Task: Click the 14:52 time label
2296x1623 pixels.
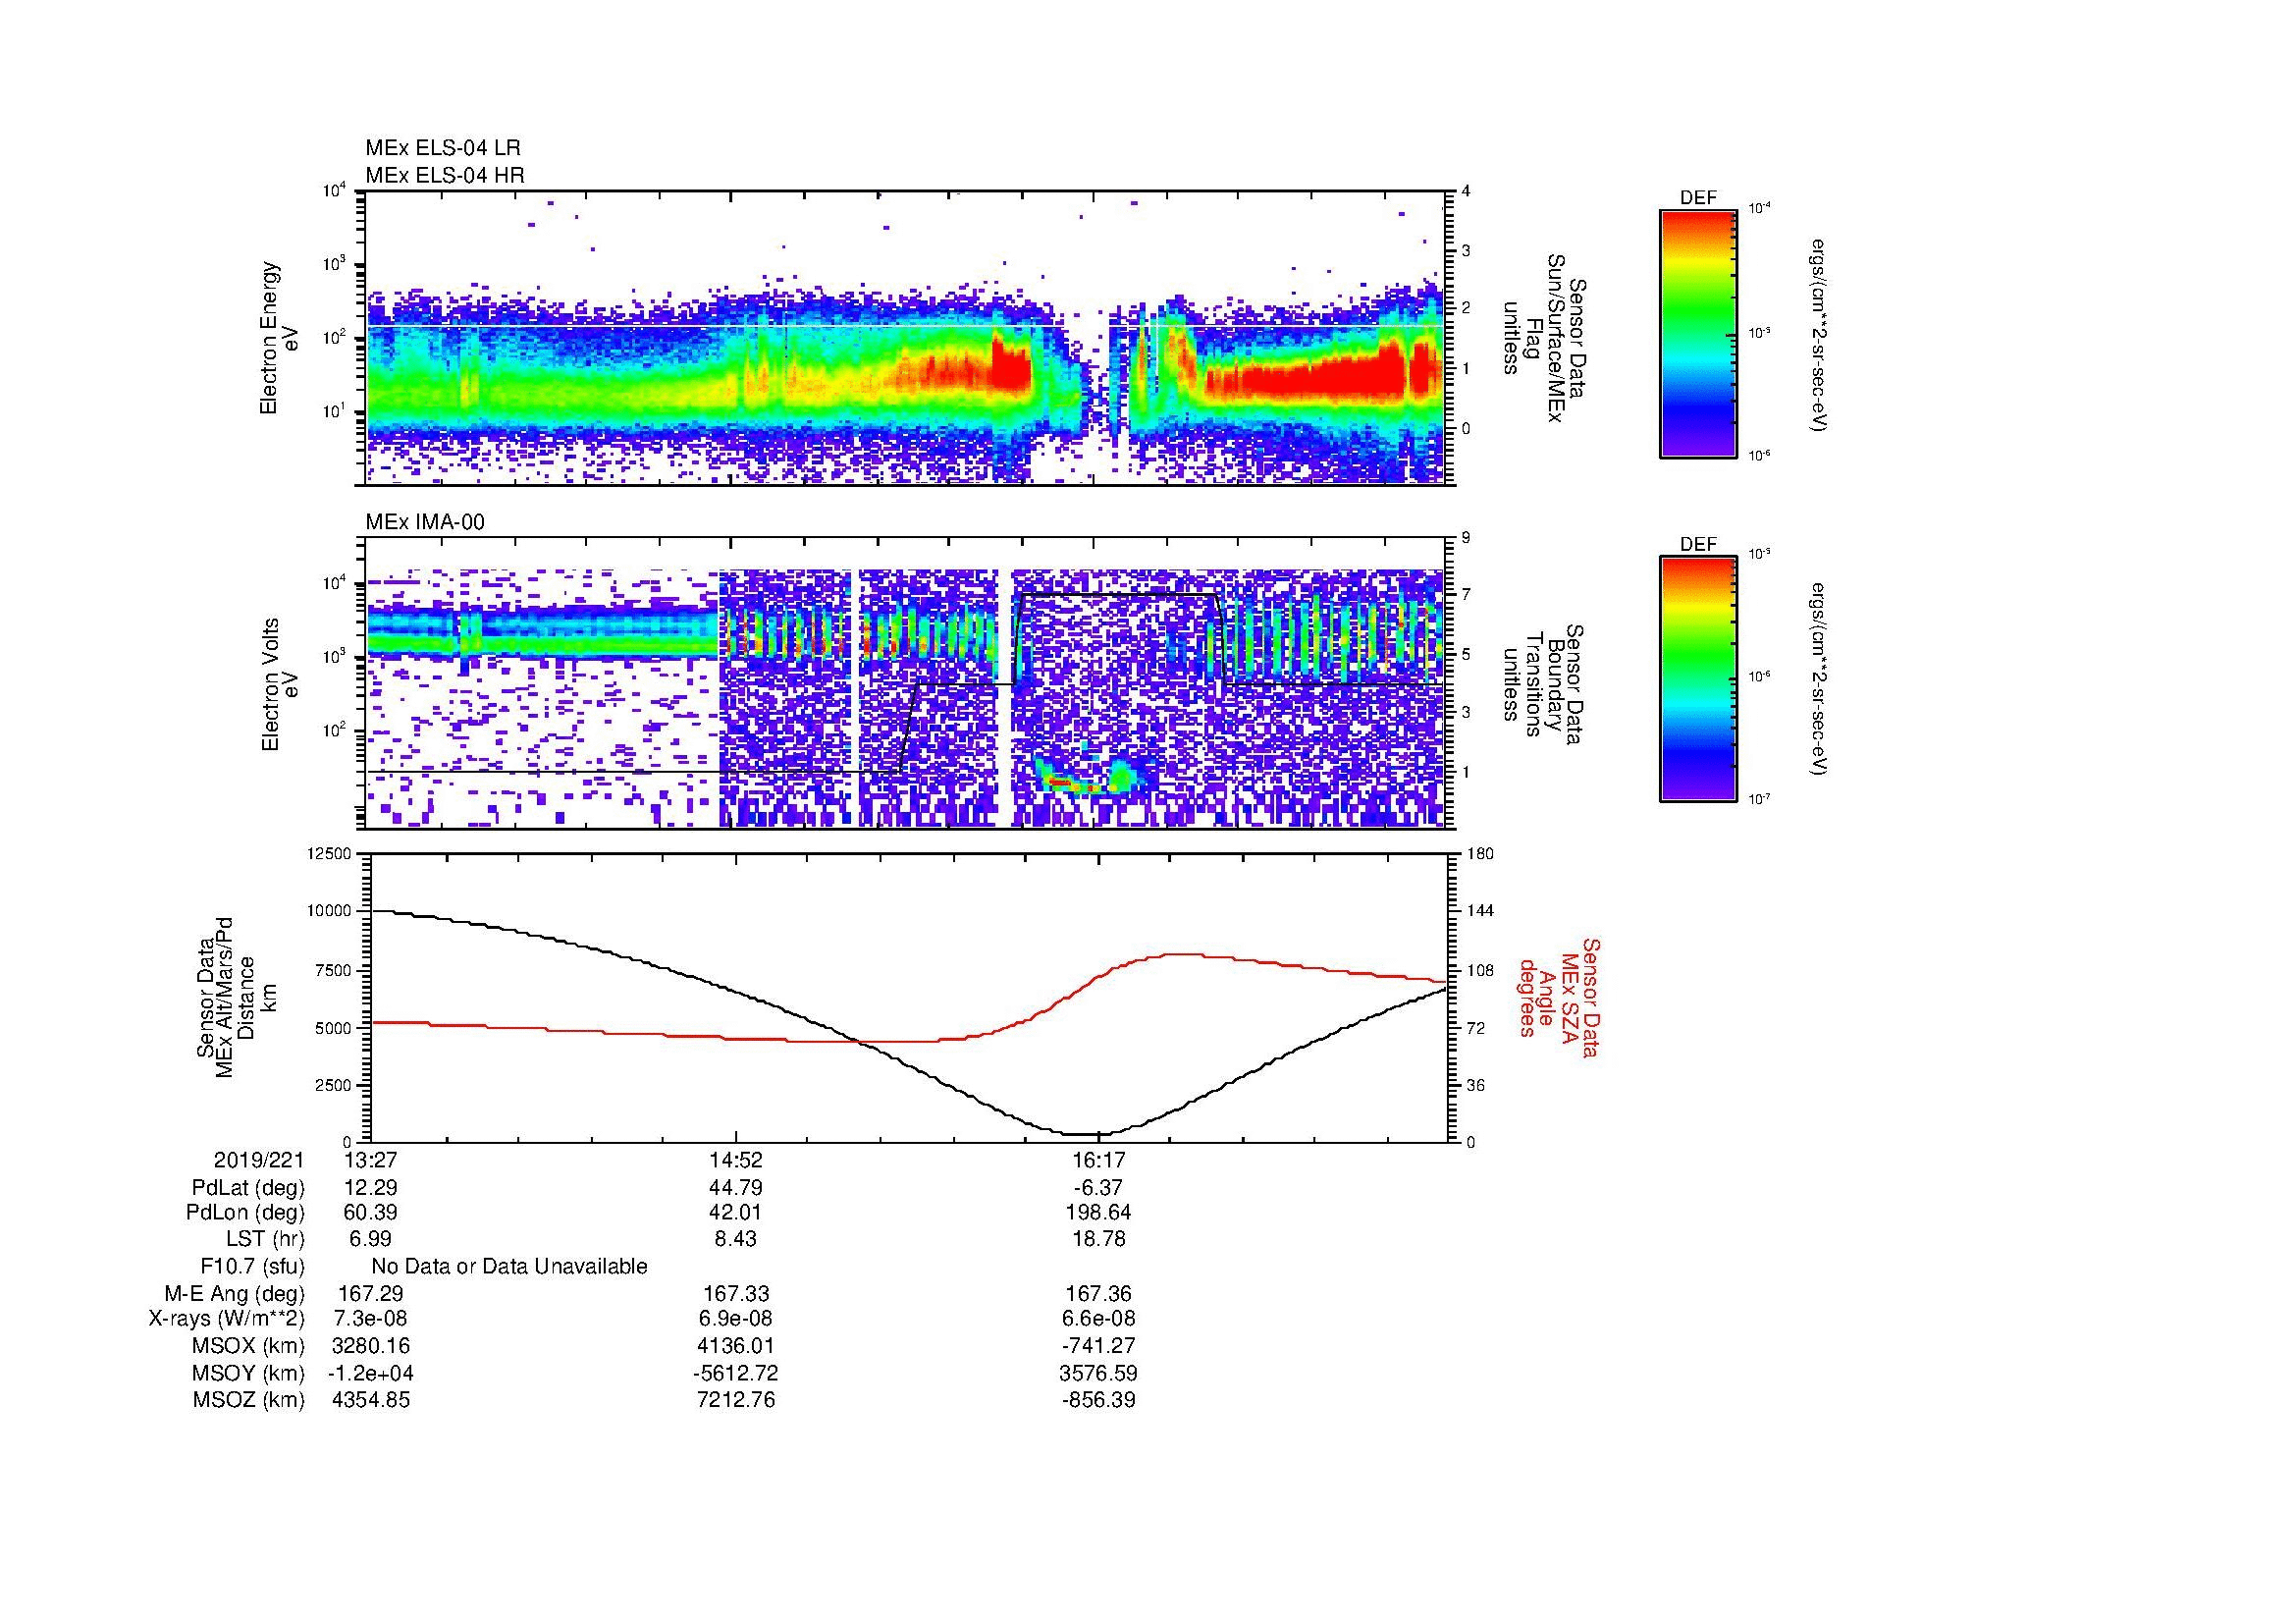Action: (x=734, y=1160)
